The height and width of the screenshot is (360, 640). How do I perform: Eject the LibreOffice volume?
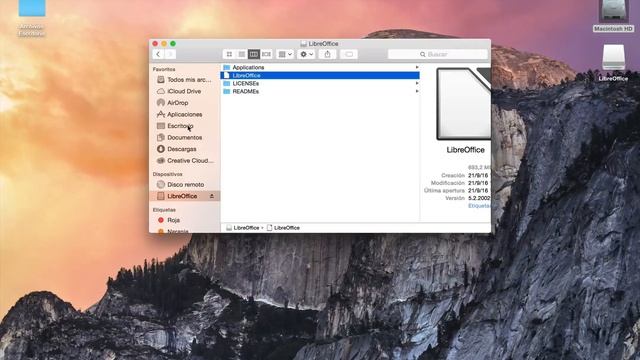[212, 196]
